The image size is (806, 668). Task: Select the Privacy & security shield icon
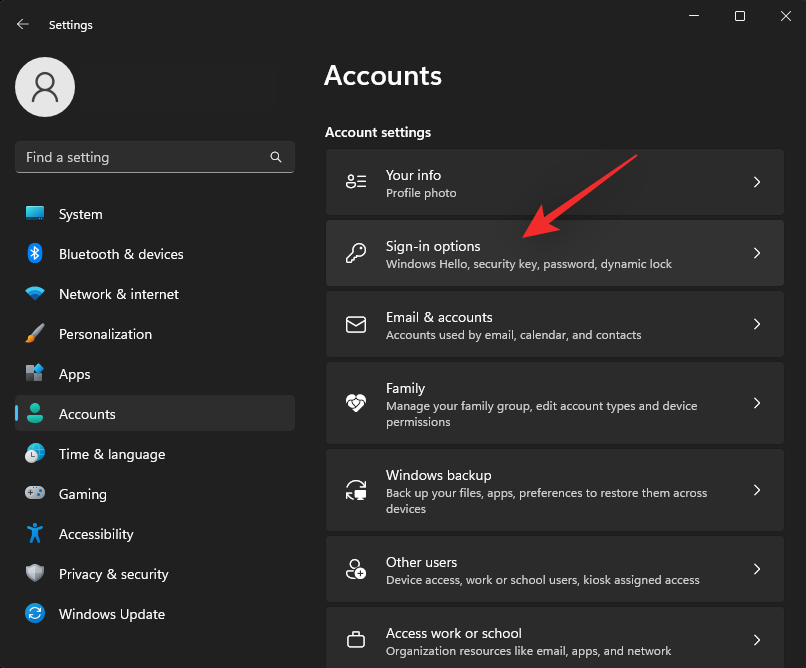click(x=35, y=574)
